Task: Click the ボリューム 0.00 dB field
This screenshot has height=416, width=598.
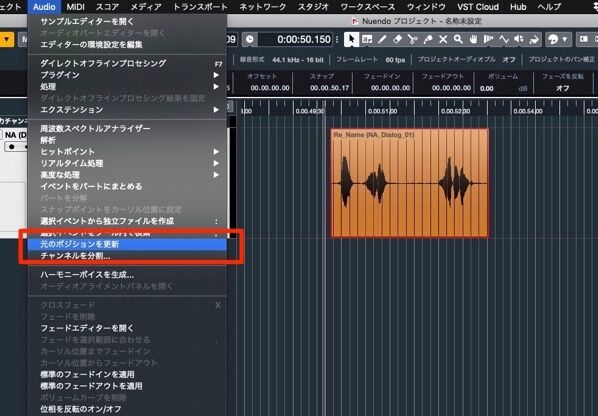Action: point(503,88)
